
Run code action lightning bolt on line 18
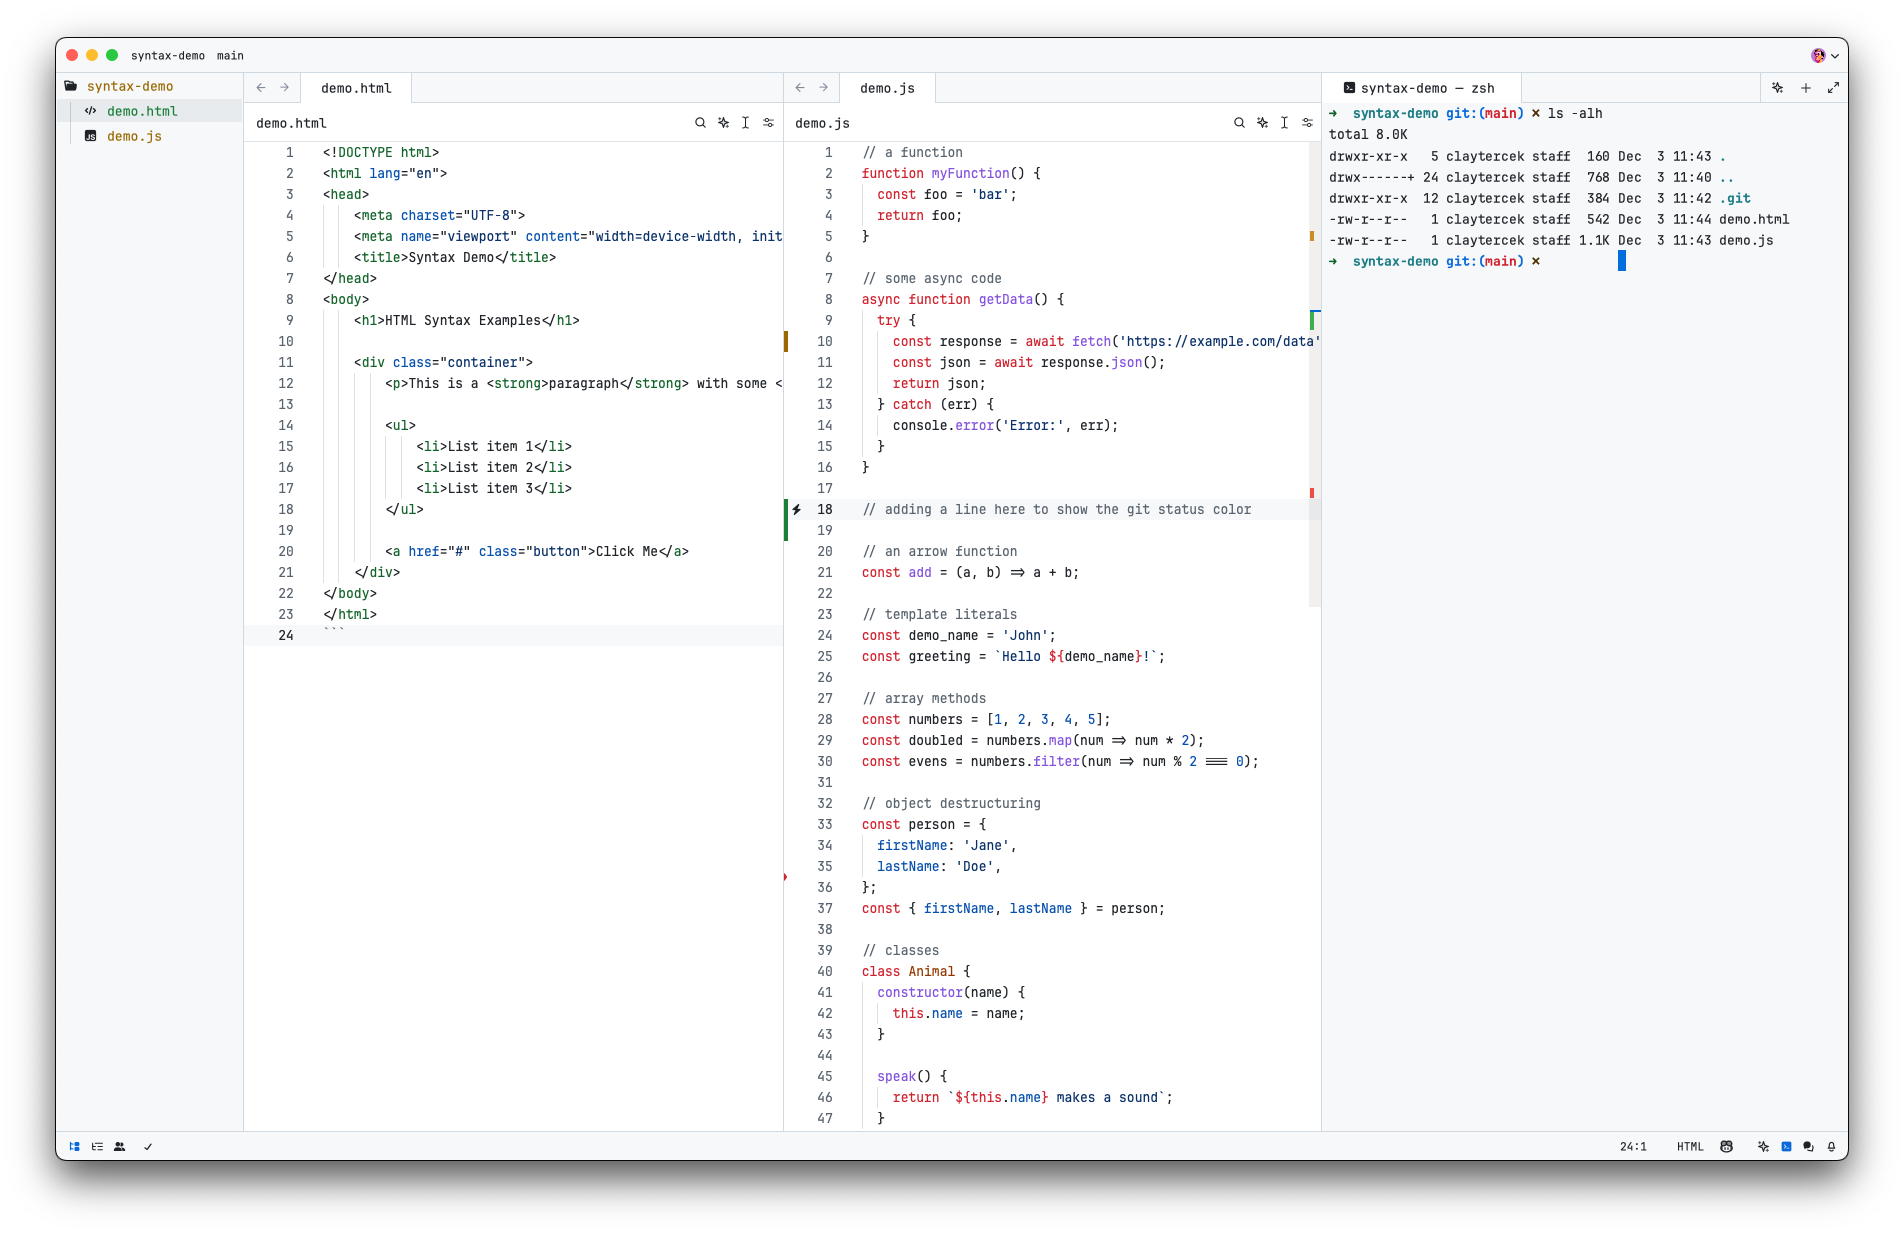pos(797,509)
